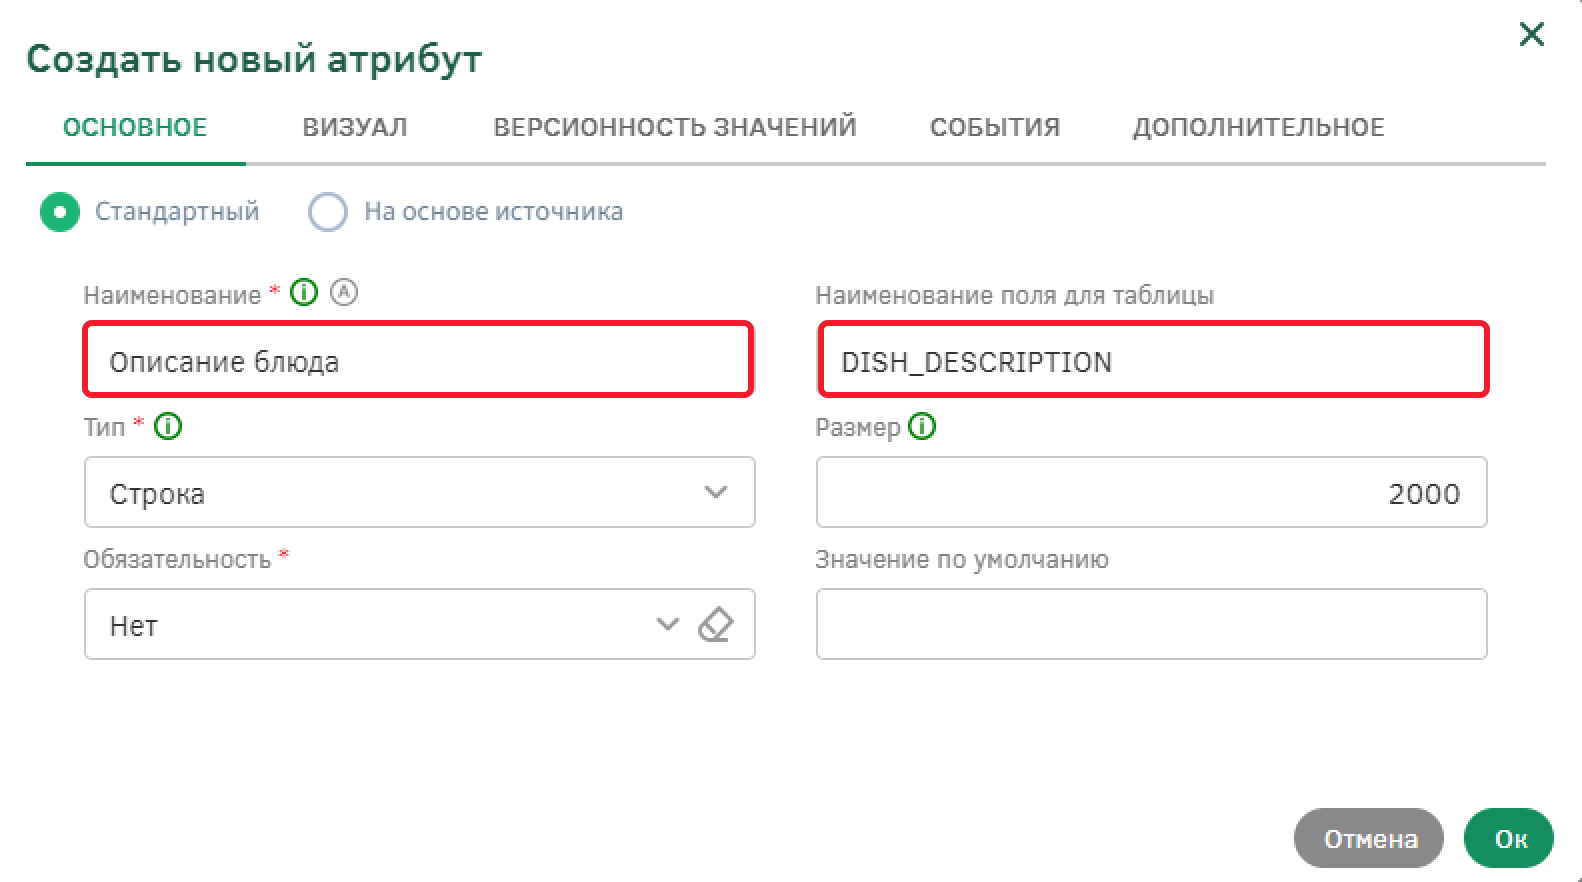The width and height of the screenshot is (1582, 882).
Task: Select the Стандартный radio button
Action: 60,212
